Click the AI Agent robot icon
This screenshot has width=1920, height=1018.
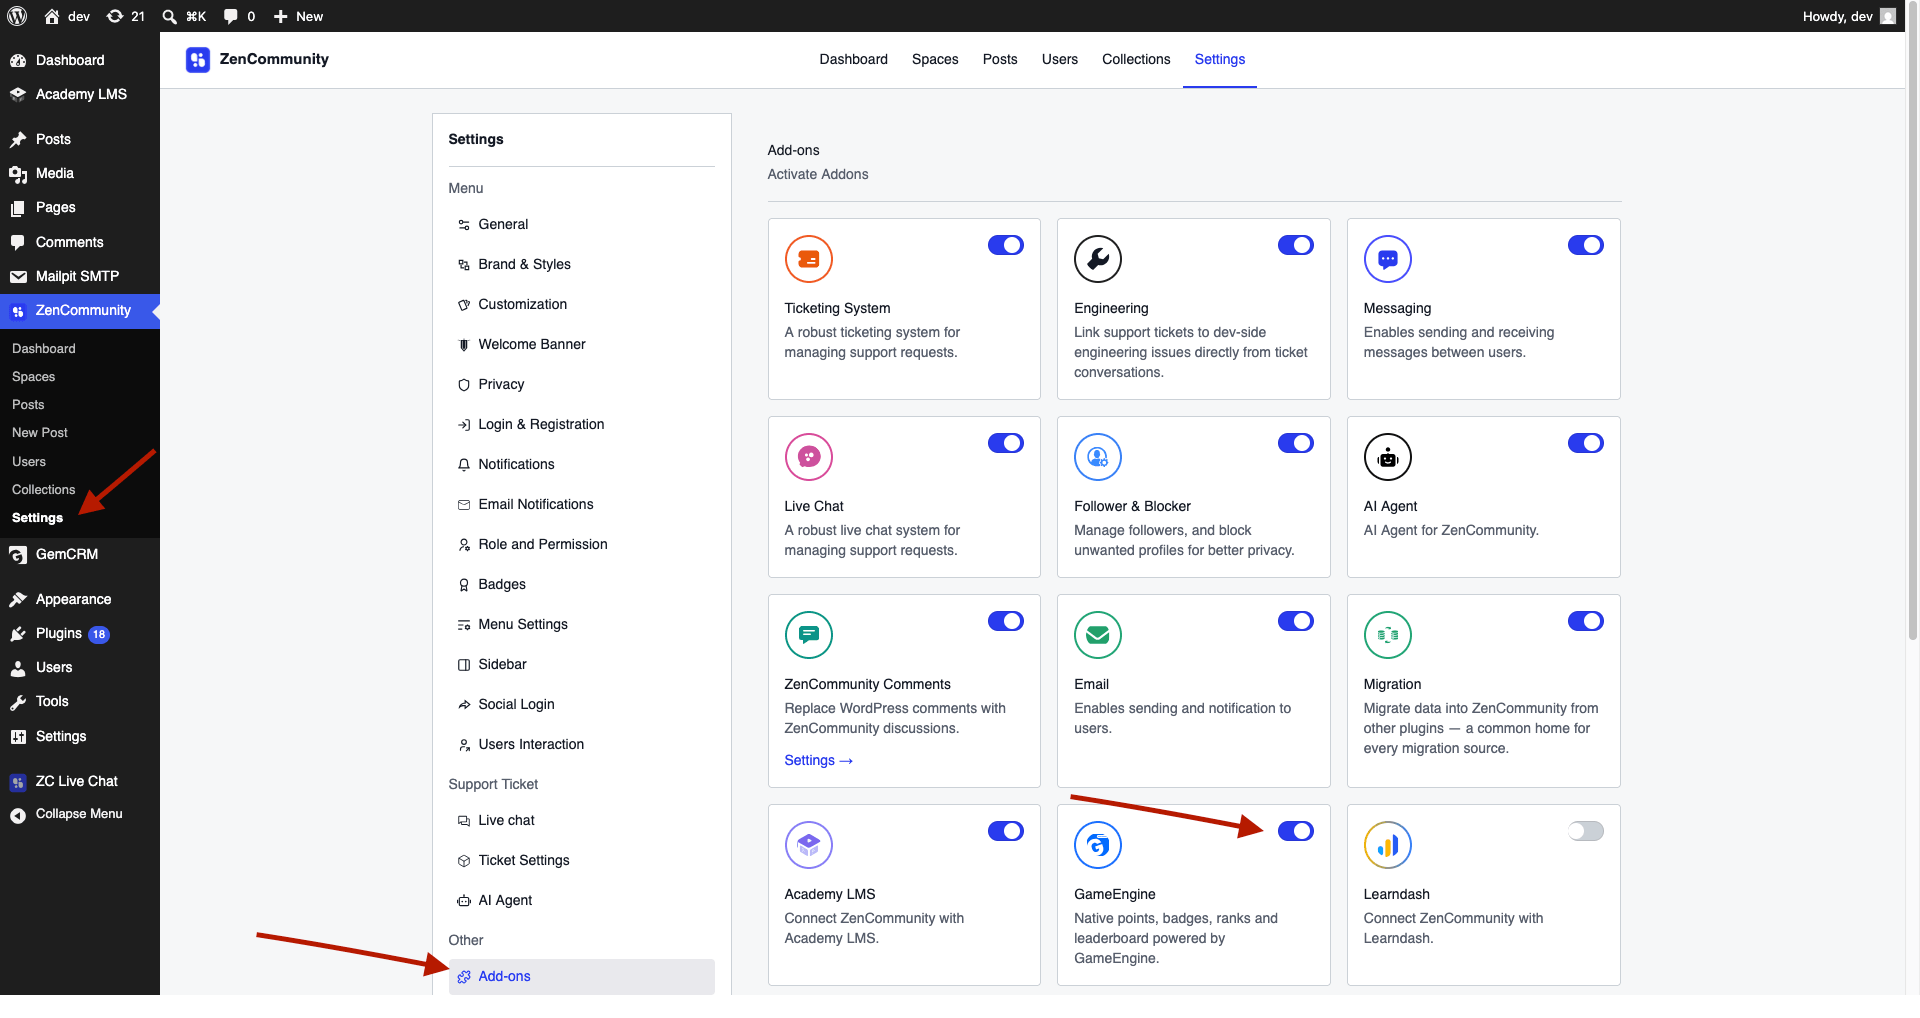tap(1388, 457)
